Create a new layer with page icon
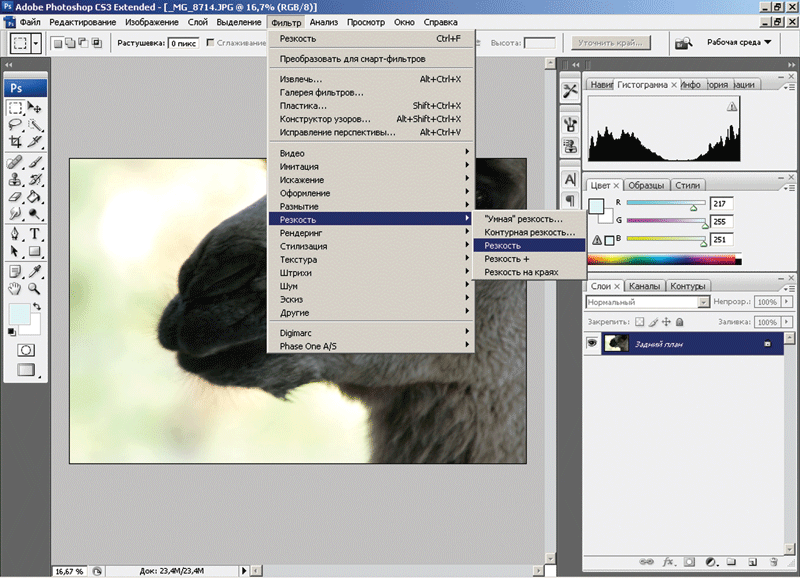Image resolution: width=800 pixels, height=578 pixels. [x=753, y=562]
